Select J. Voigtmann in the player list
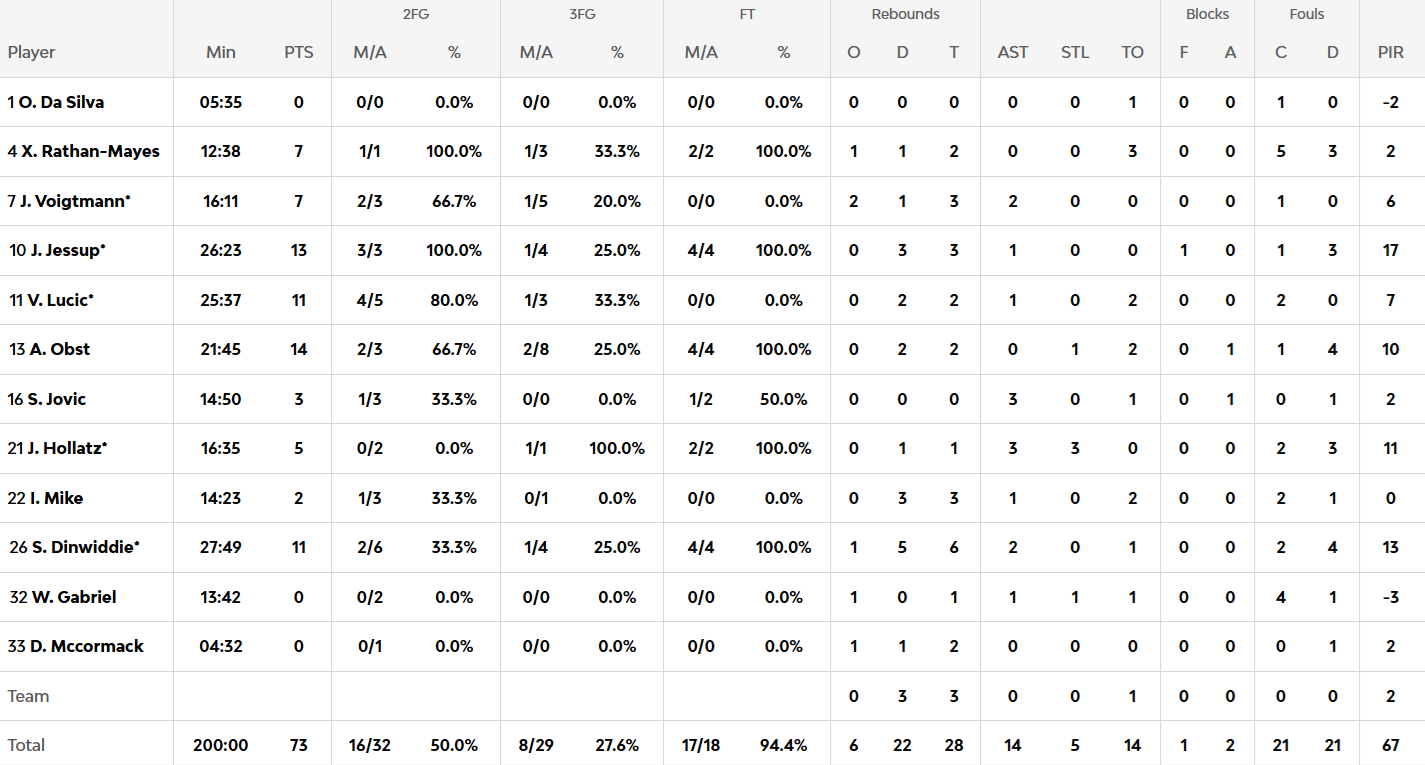Screen dimensions: 1425x765 coord(75,201)
